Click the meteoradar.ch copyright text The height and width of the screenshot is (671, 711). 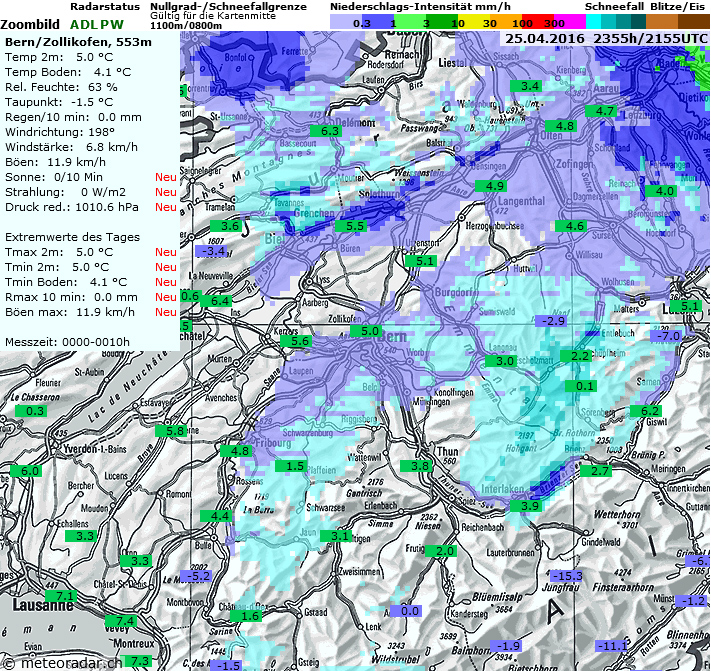(62, 662)
